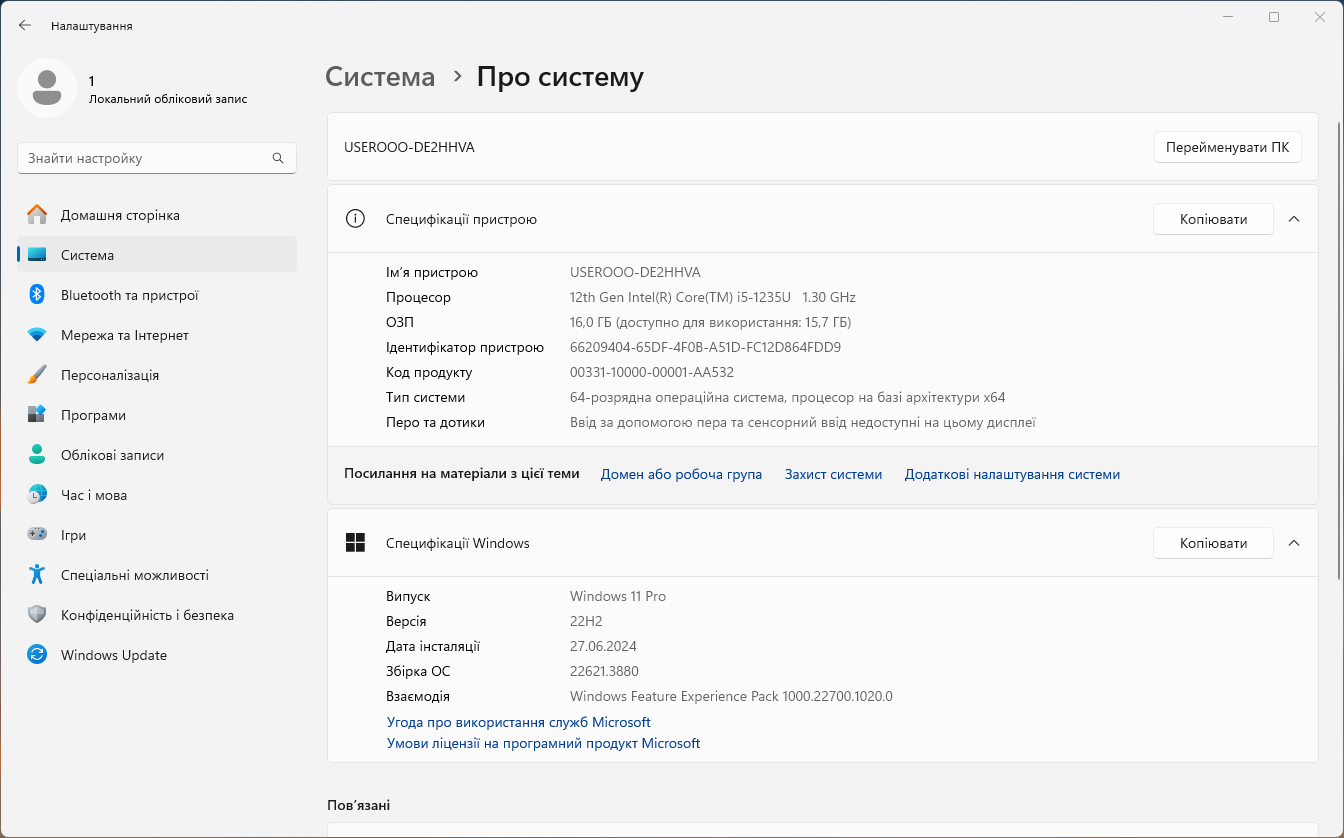
Task: Click the Перо та дотики value text
Action: (x=803, y=422)
